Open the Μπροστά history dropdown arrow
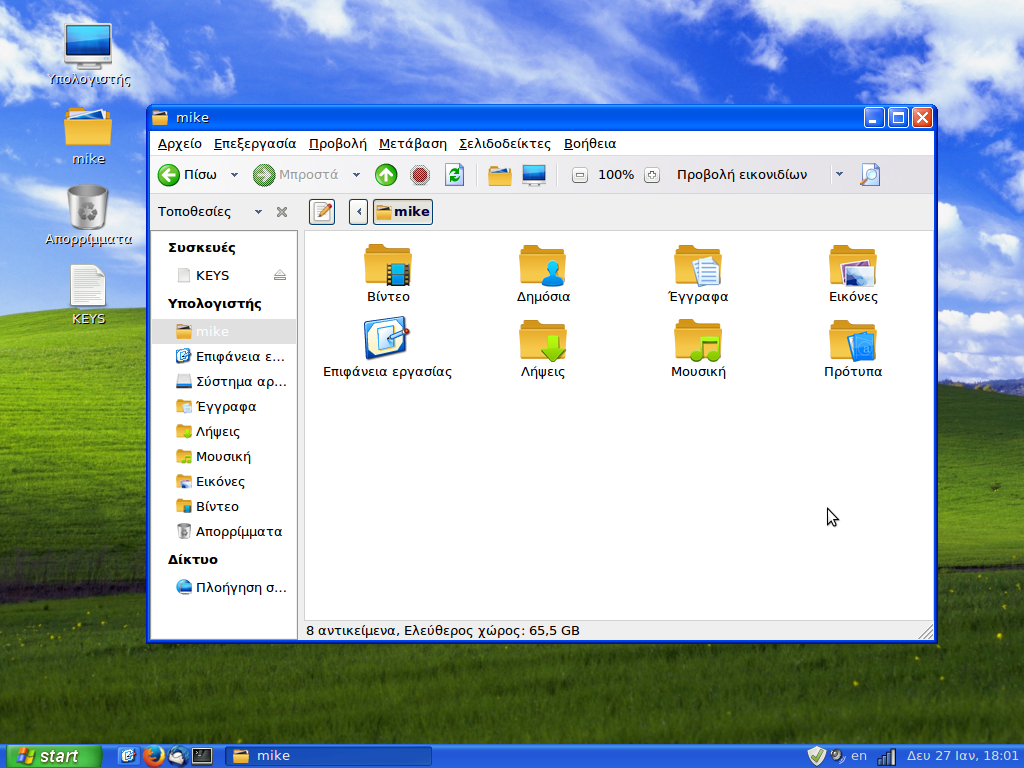This screenshot has height=768, width=1024. point(356,175)
